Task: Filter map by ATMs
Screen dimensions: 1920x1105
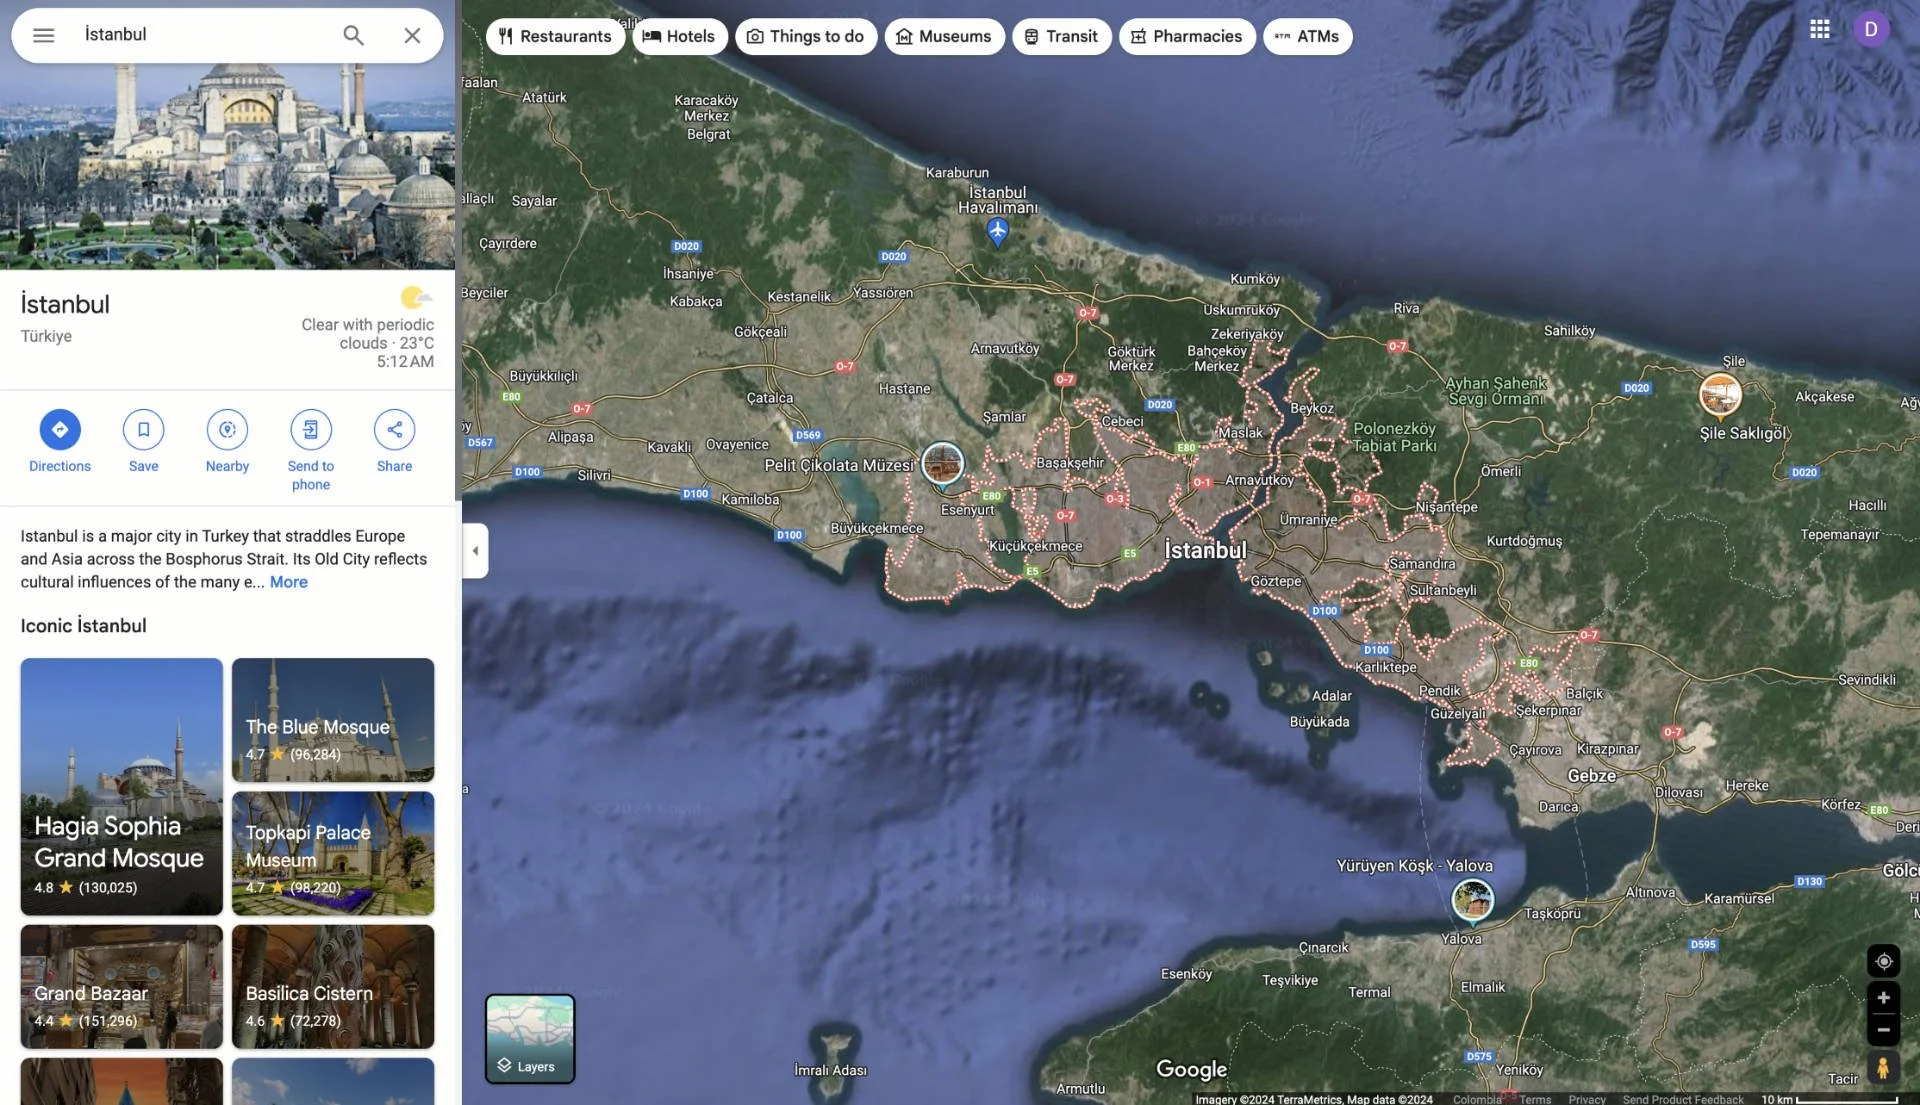Action: (1307, 36)
